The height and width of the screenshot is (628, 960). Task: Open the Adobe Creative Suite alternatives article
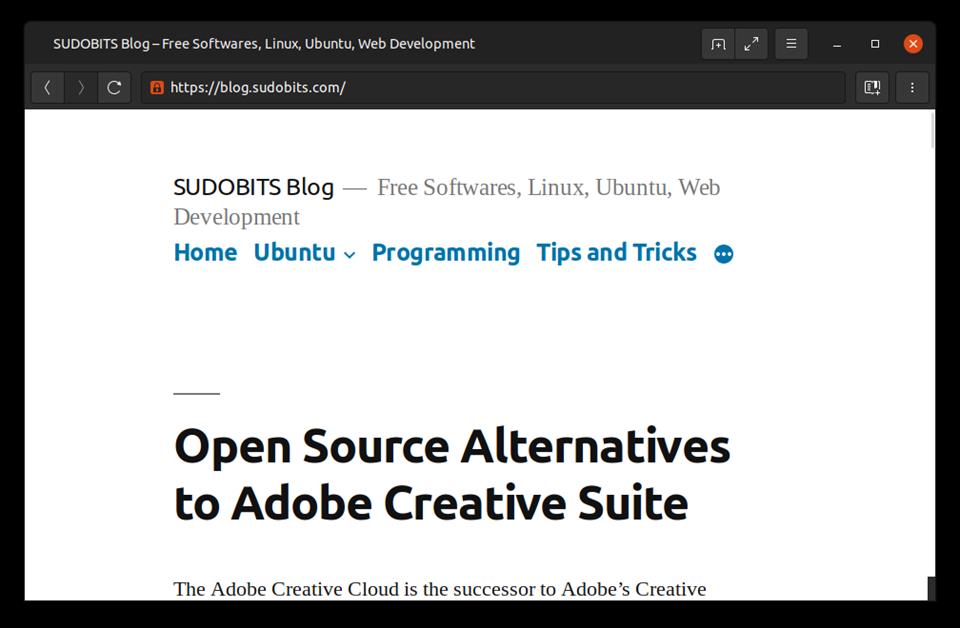pyautogui.click(x=452, y=473)
